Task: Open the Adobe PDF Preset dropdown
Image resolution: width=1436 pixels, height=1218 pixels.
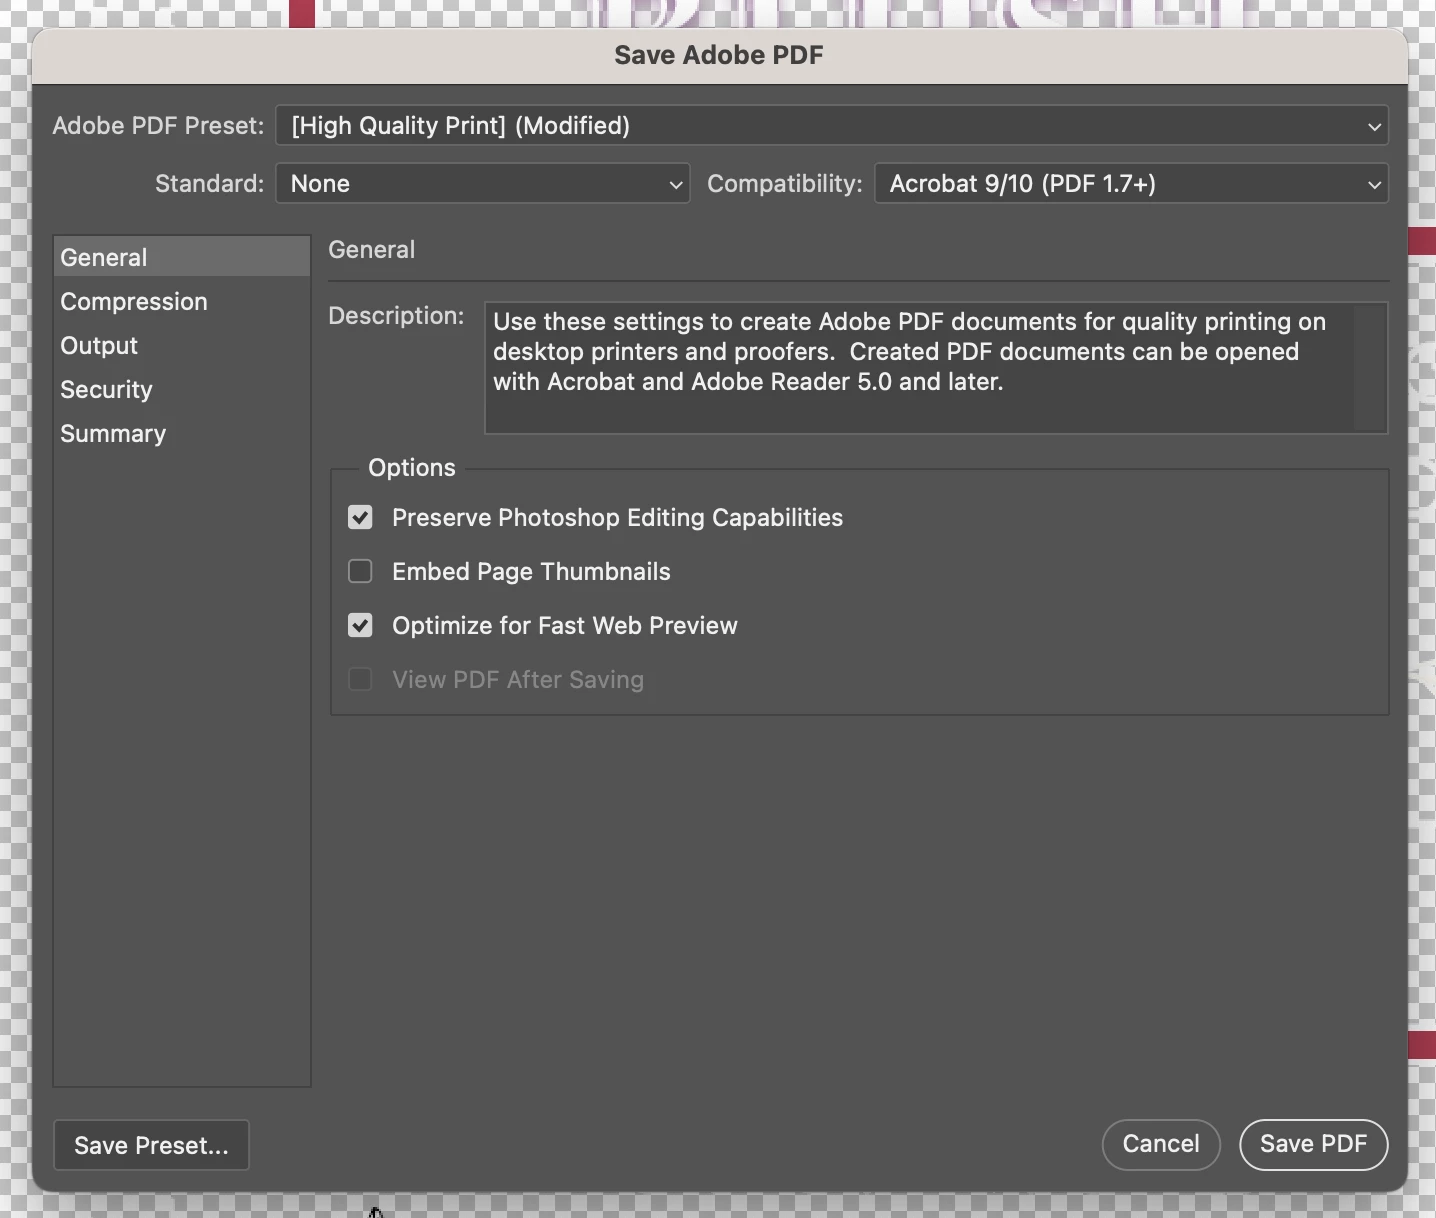Action: pos(831,126)
